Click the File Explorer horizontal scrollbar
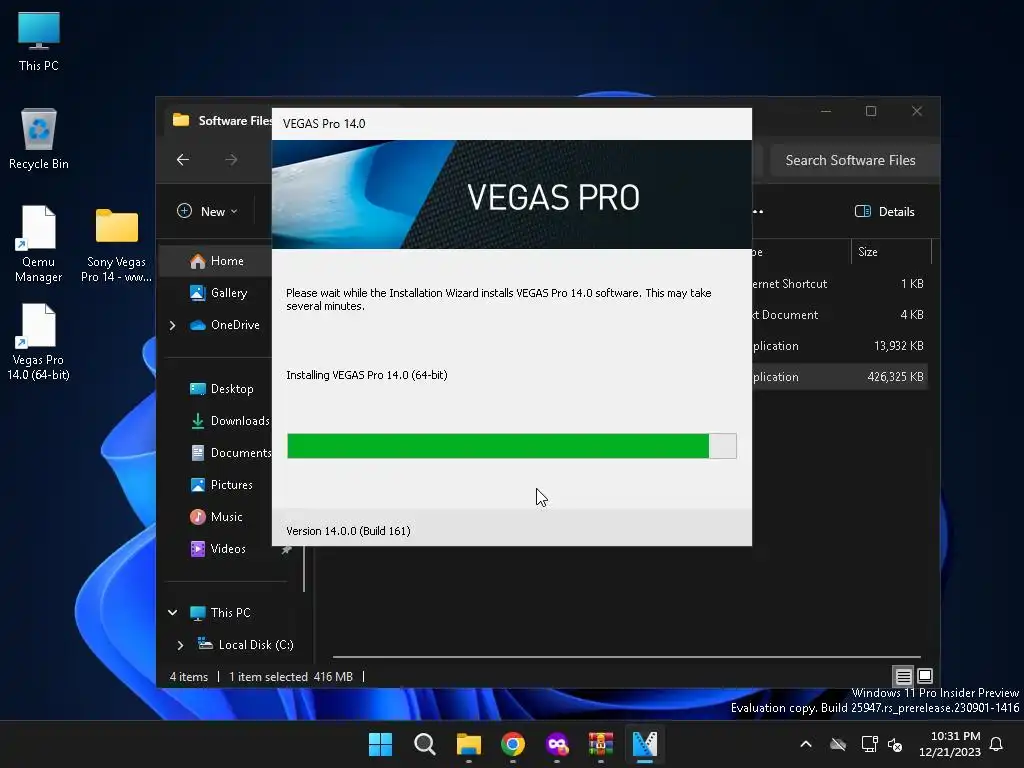The width and height of the screenshot is (1024, 768). coord(626,656)
